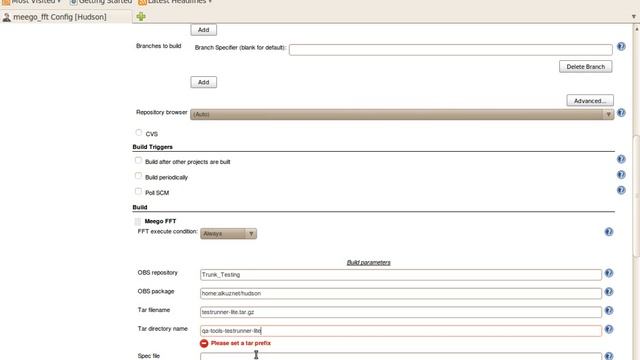The image size is (640, 360).
Task: Click the tar prefix error icon
Action: [x=204, y=343]
